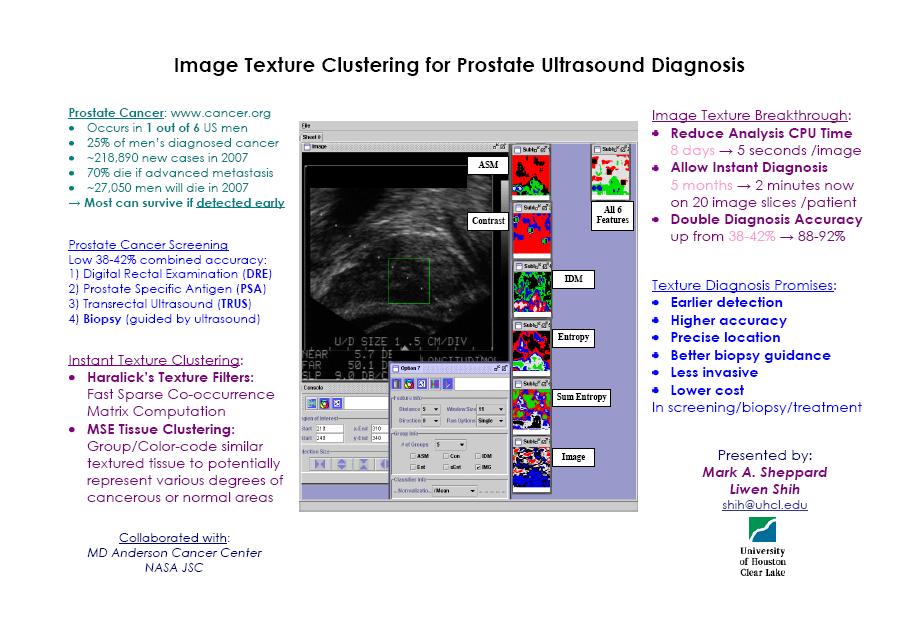The height and width of the screenshot is (640, 924).
Task: Click the 'Image Texture Breakthrough' heading
Action: pyautogui.click(x=750, y=116)
